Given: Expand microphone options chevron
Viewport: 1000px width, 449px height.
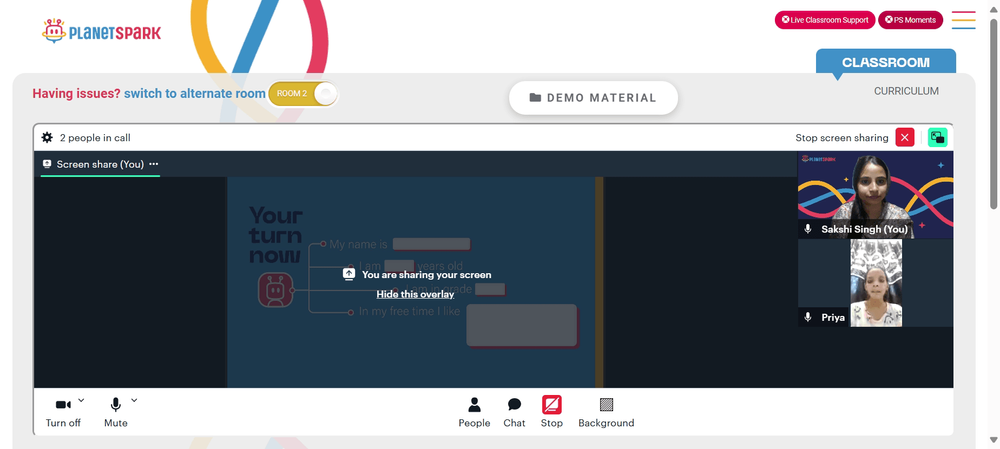Looking at the screenshot, I should [x=134, y=401].
